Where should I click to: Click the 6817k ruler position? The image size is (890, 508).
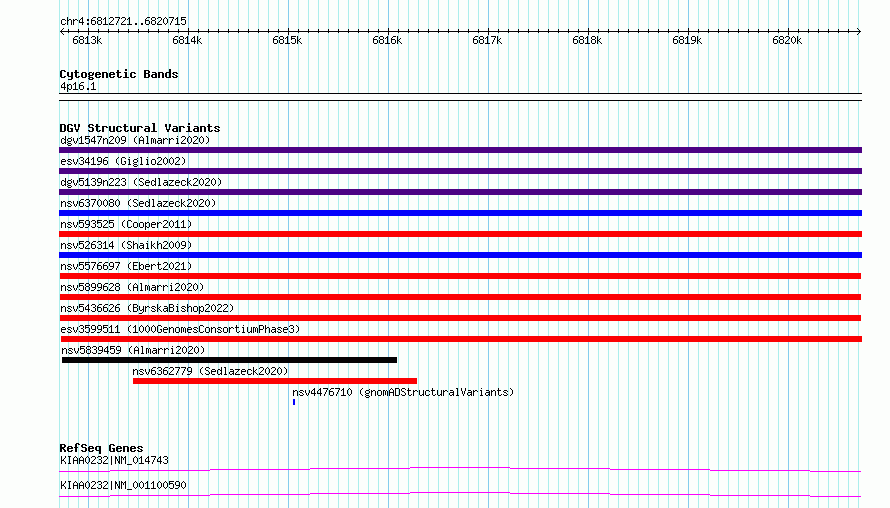[x=487, y=40]
